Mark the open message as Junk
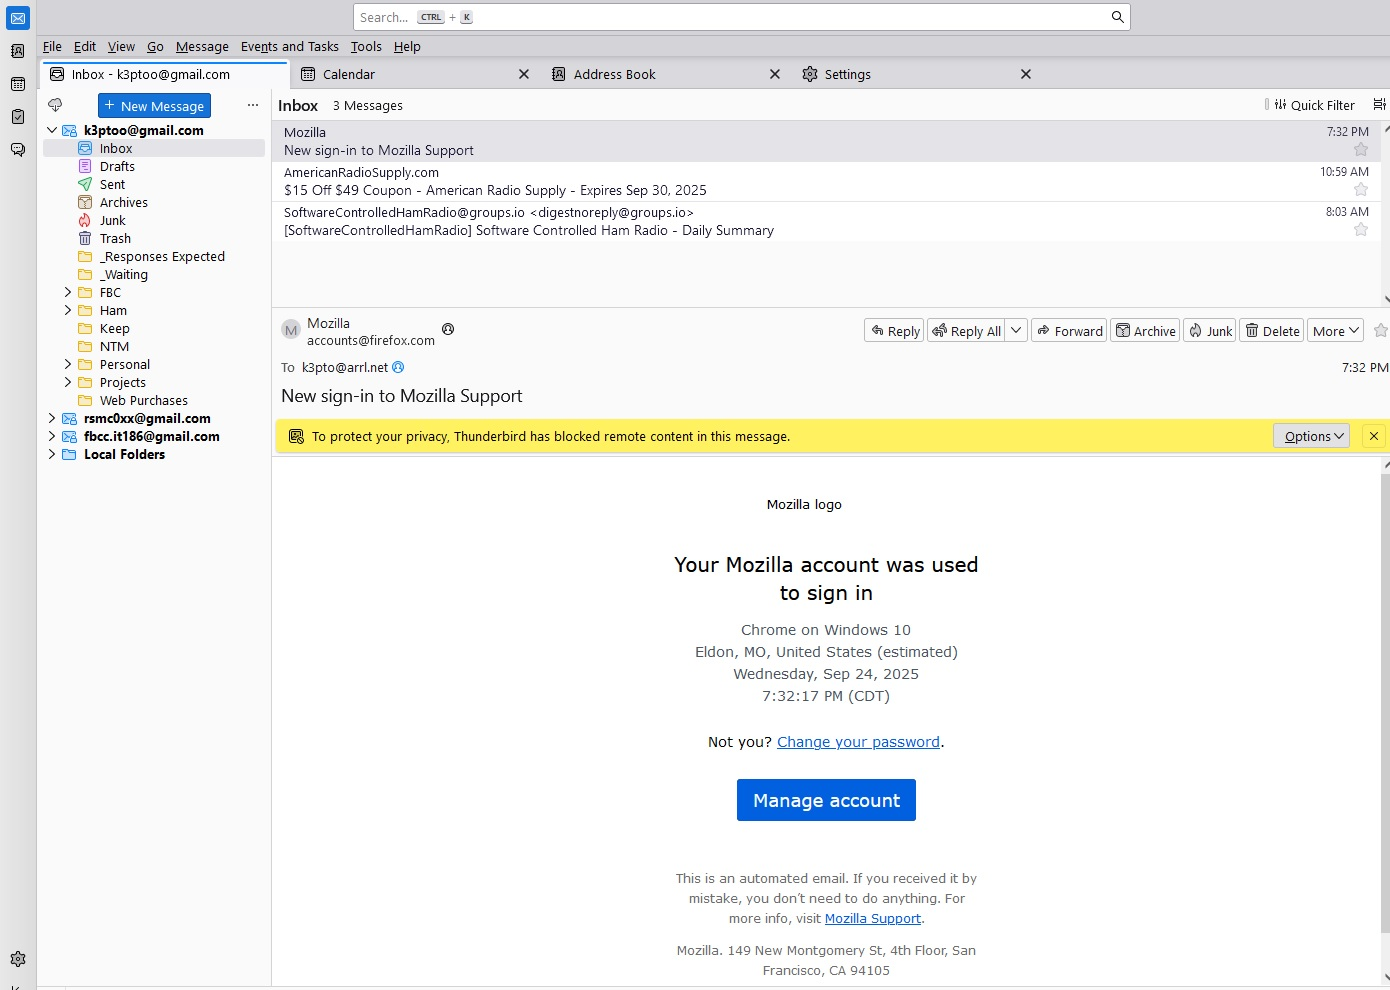 1210,331
